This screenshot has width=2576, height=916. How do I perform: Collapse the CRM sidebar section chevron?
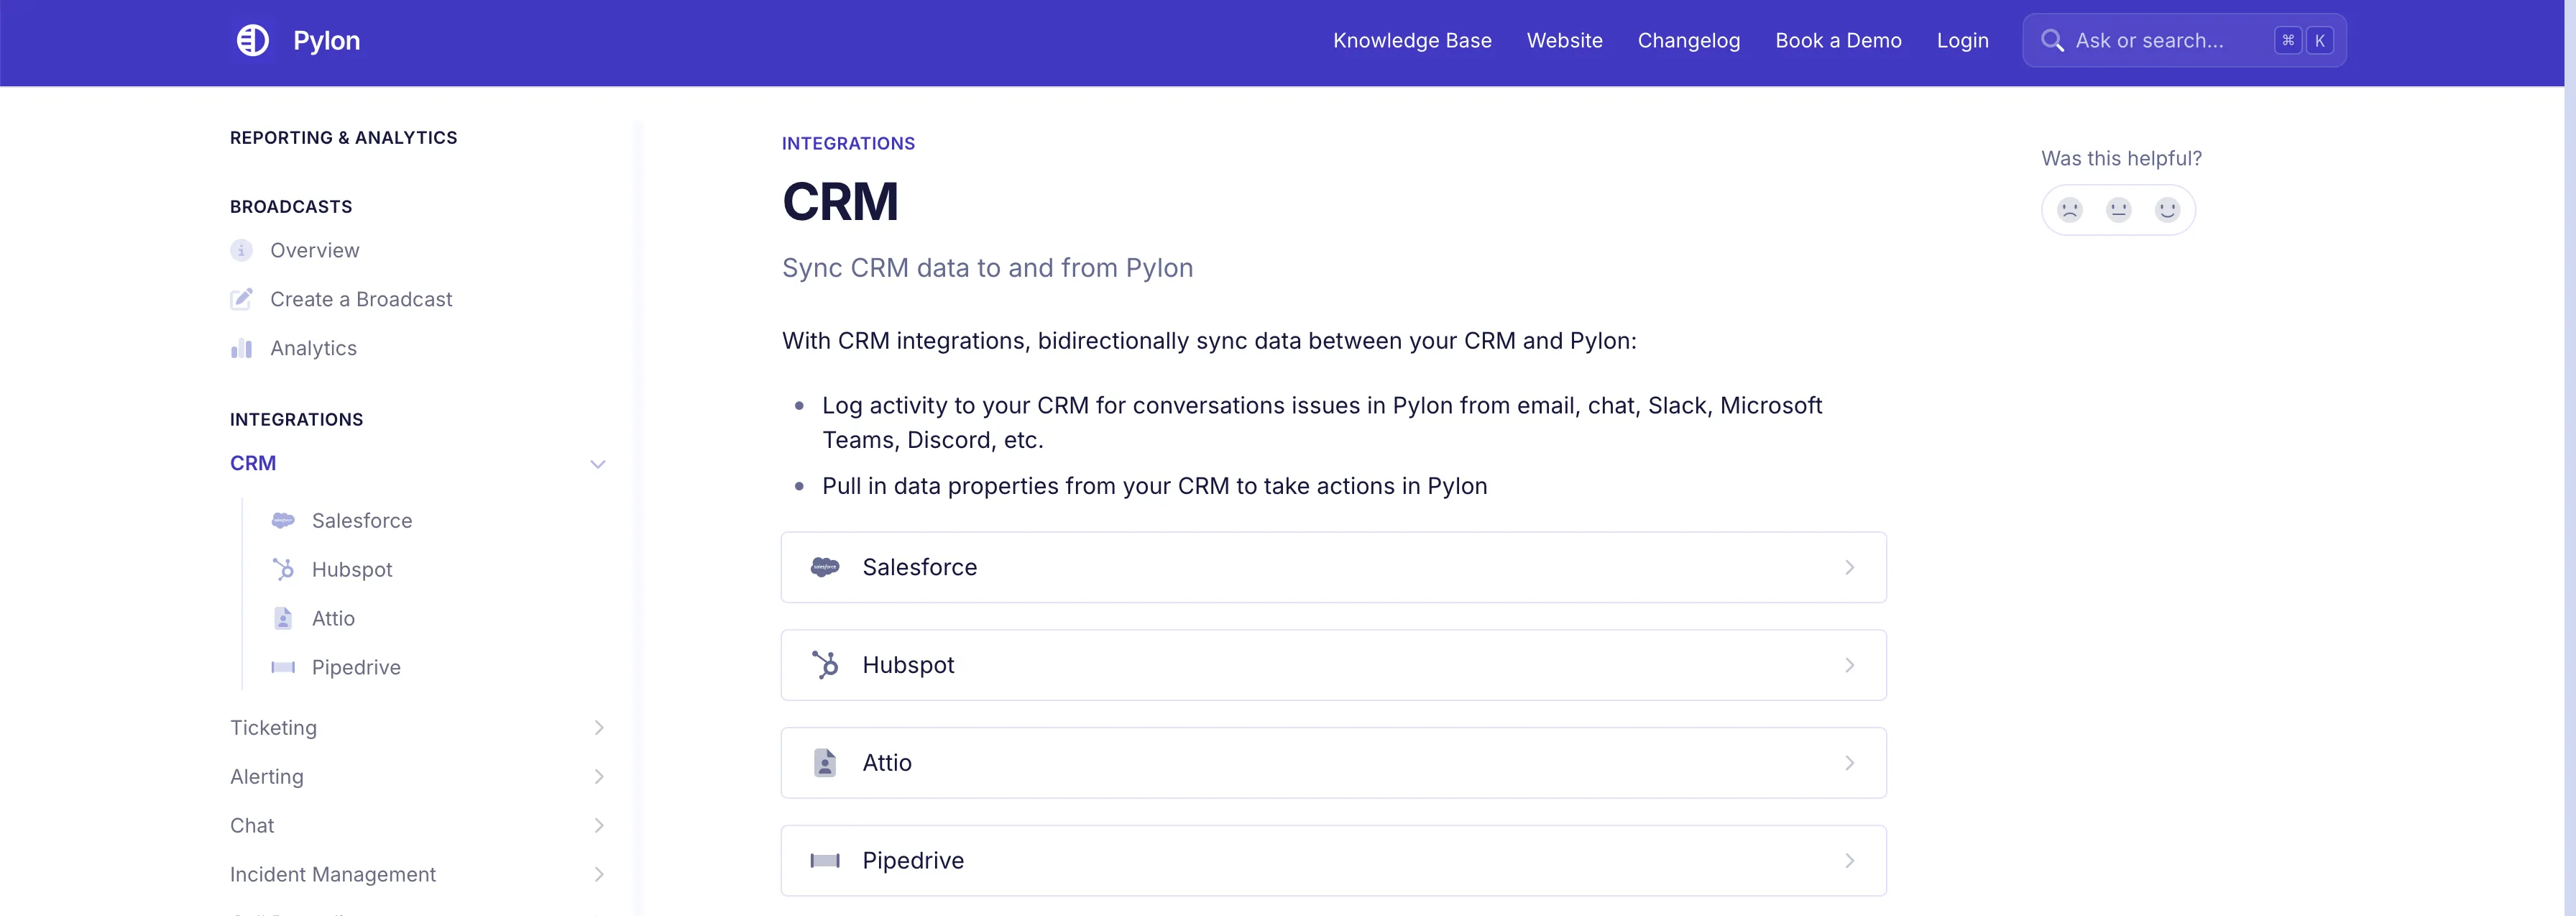[x=598, y=464]
